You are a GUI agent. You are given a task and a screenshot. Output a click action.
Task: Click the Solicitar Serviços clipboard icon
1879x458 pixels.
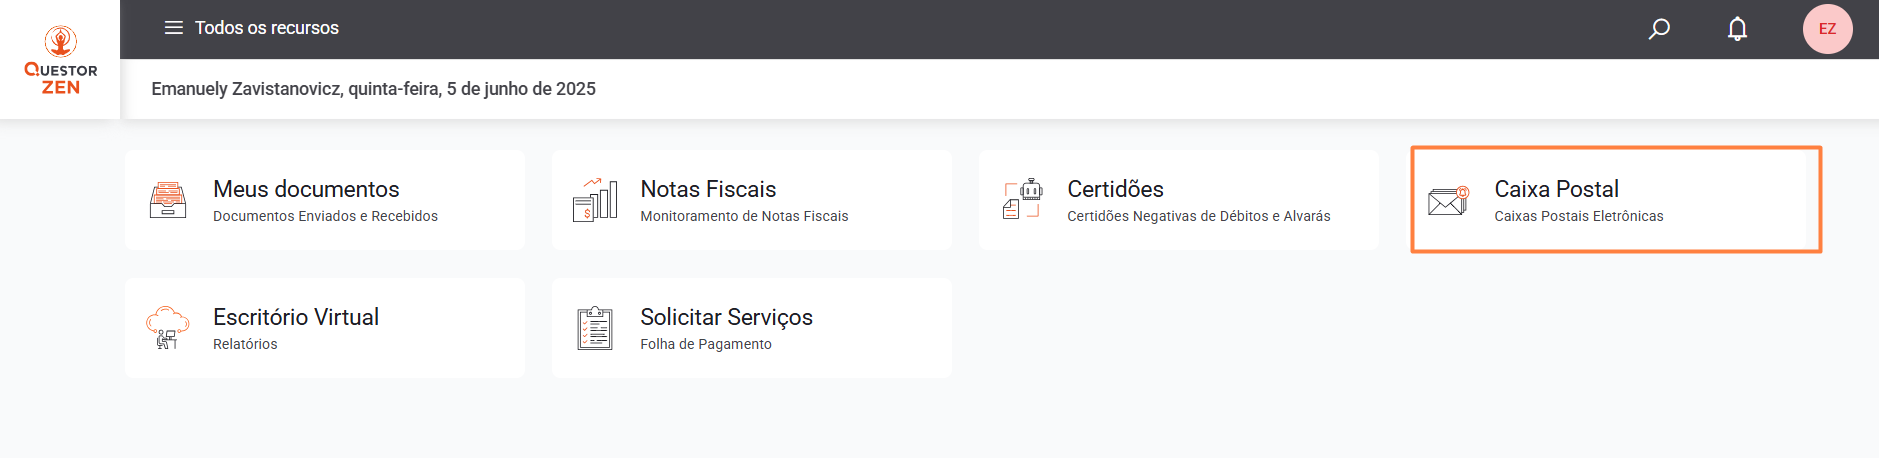click(x=595, y=328)
